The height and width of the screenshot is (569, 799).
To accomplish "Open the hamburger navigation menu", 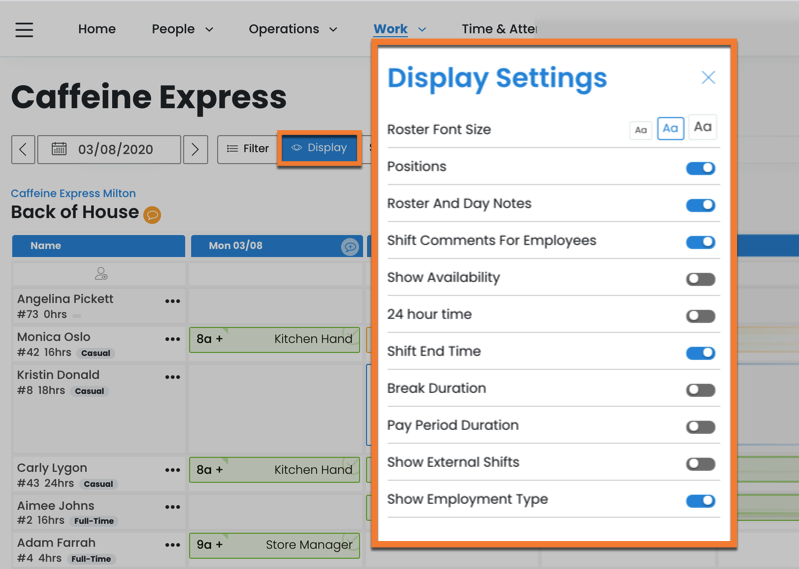I will pyautogui.click(x=24, y=30).
